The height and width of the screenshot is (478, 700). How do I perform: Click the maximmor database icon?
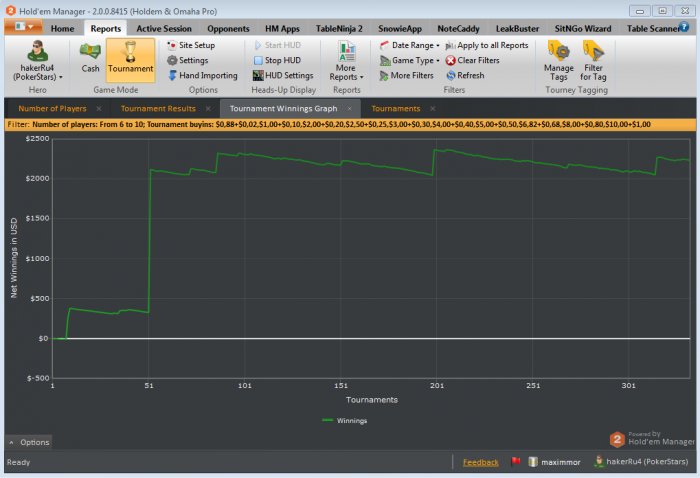tap(533, 462)
